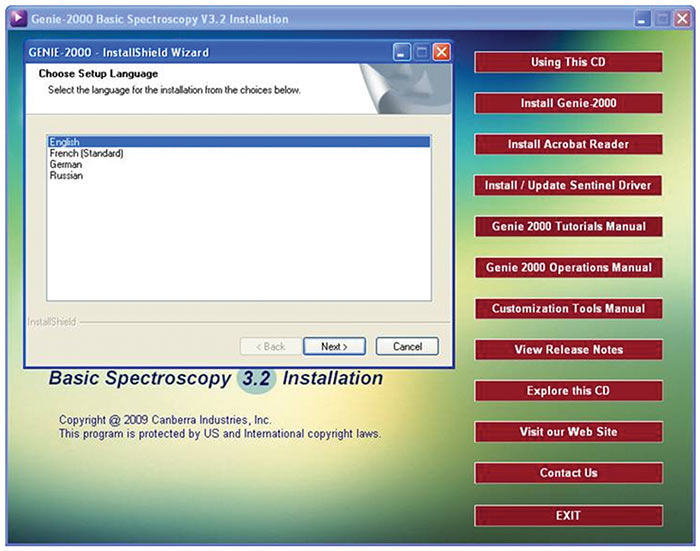Viewport: 700px width, 551px height.
Task: Choose Russian from the language list
Action: (239, 175)
